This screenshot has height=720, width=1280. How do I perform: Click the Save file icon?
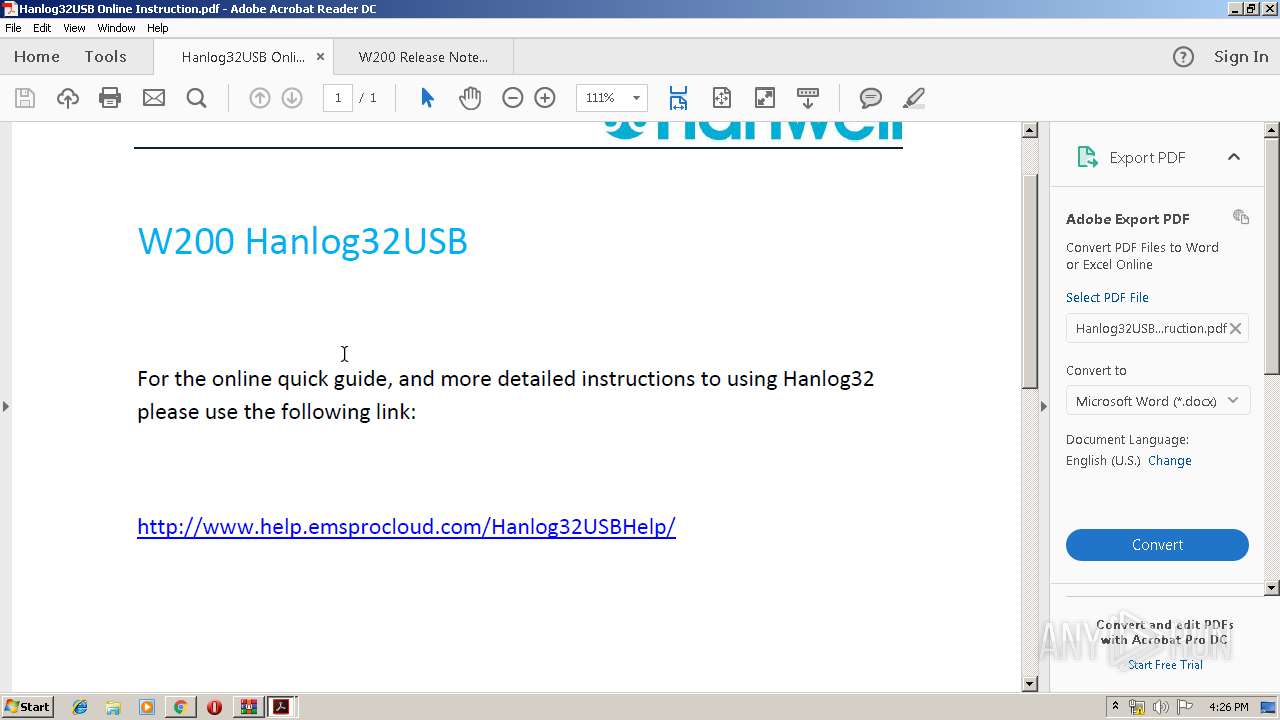point(25,98)
